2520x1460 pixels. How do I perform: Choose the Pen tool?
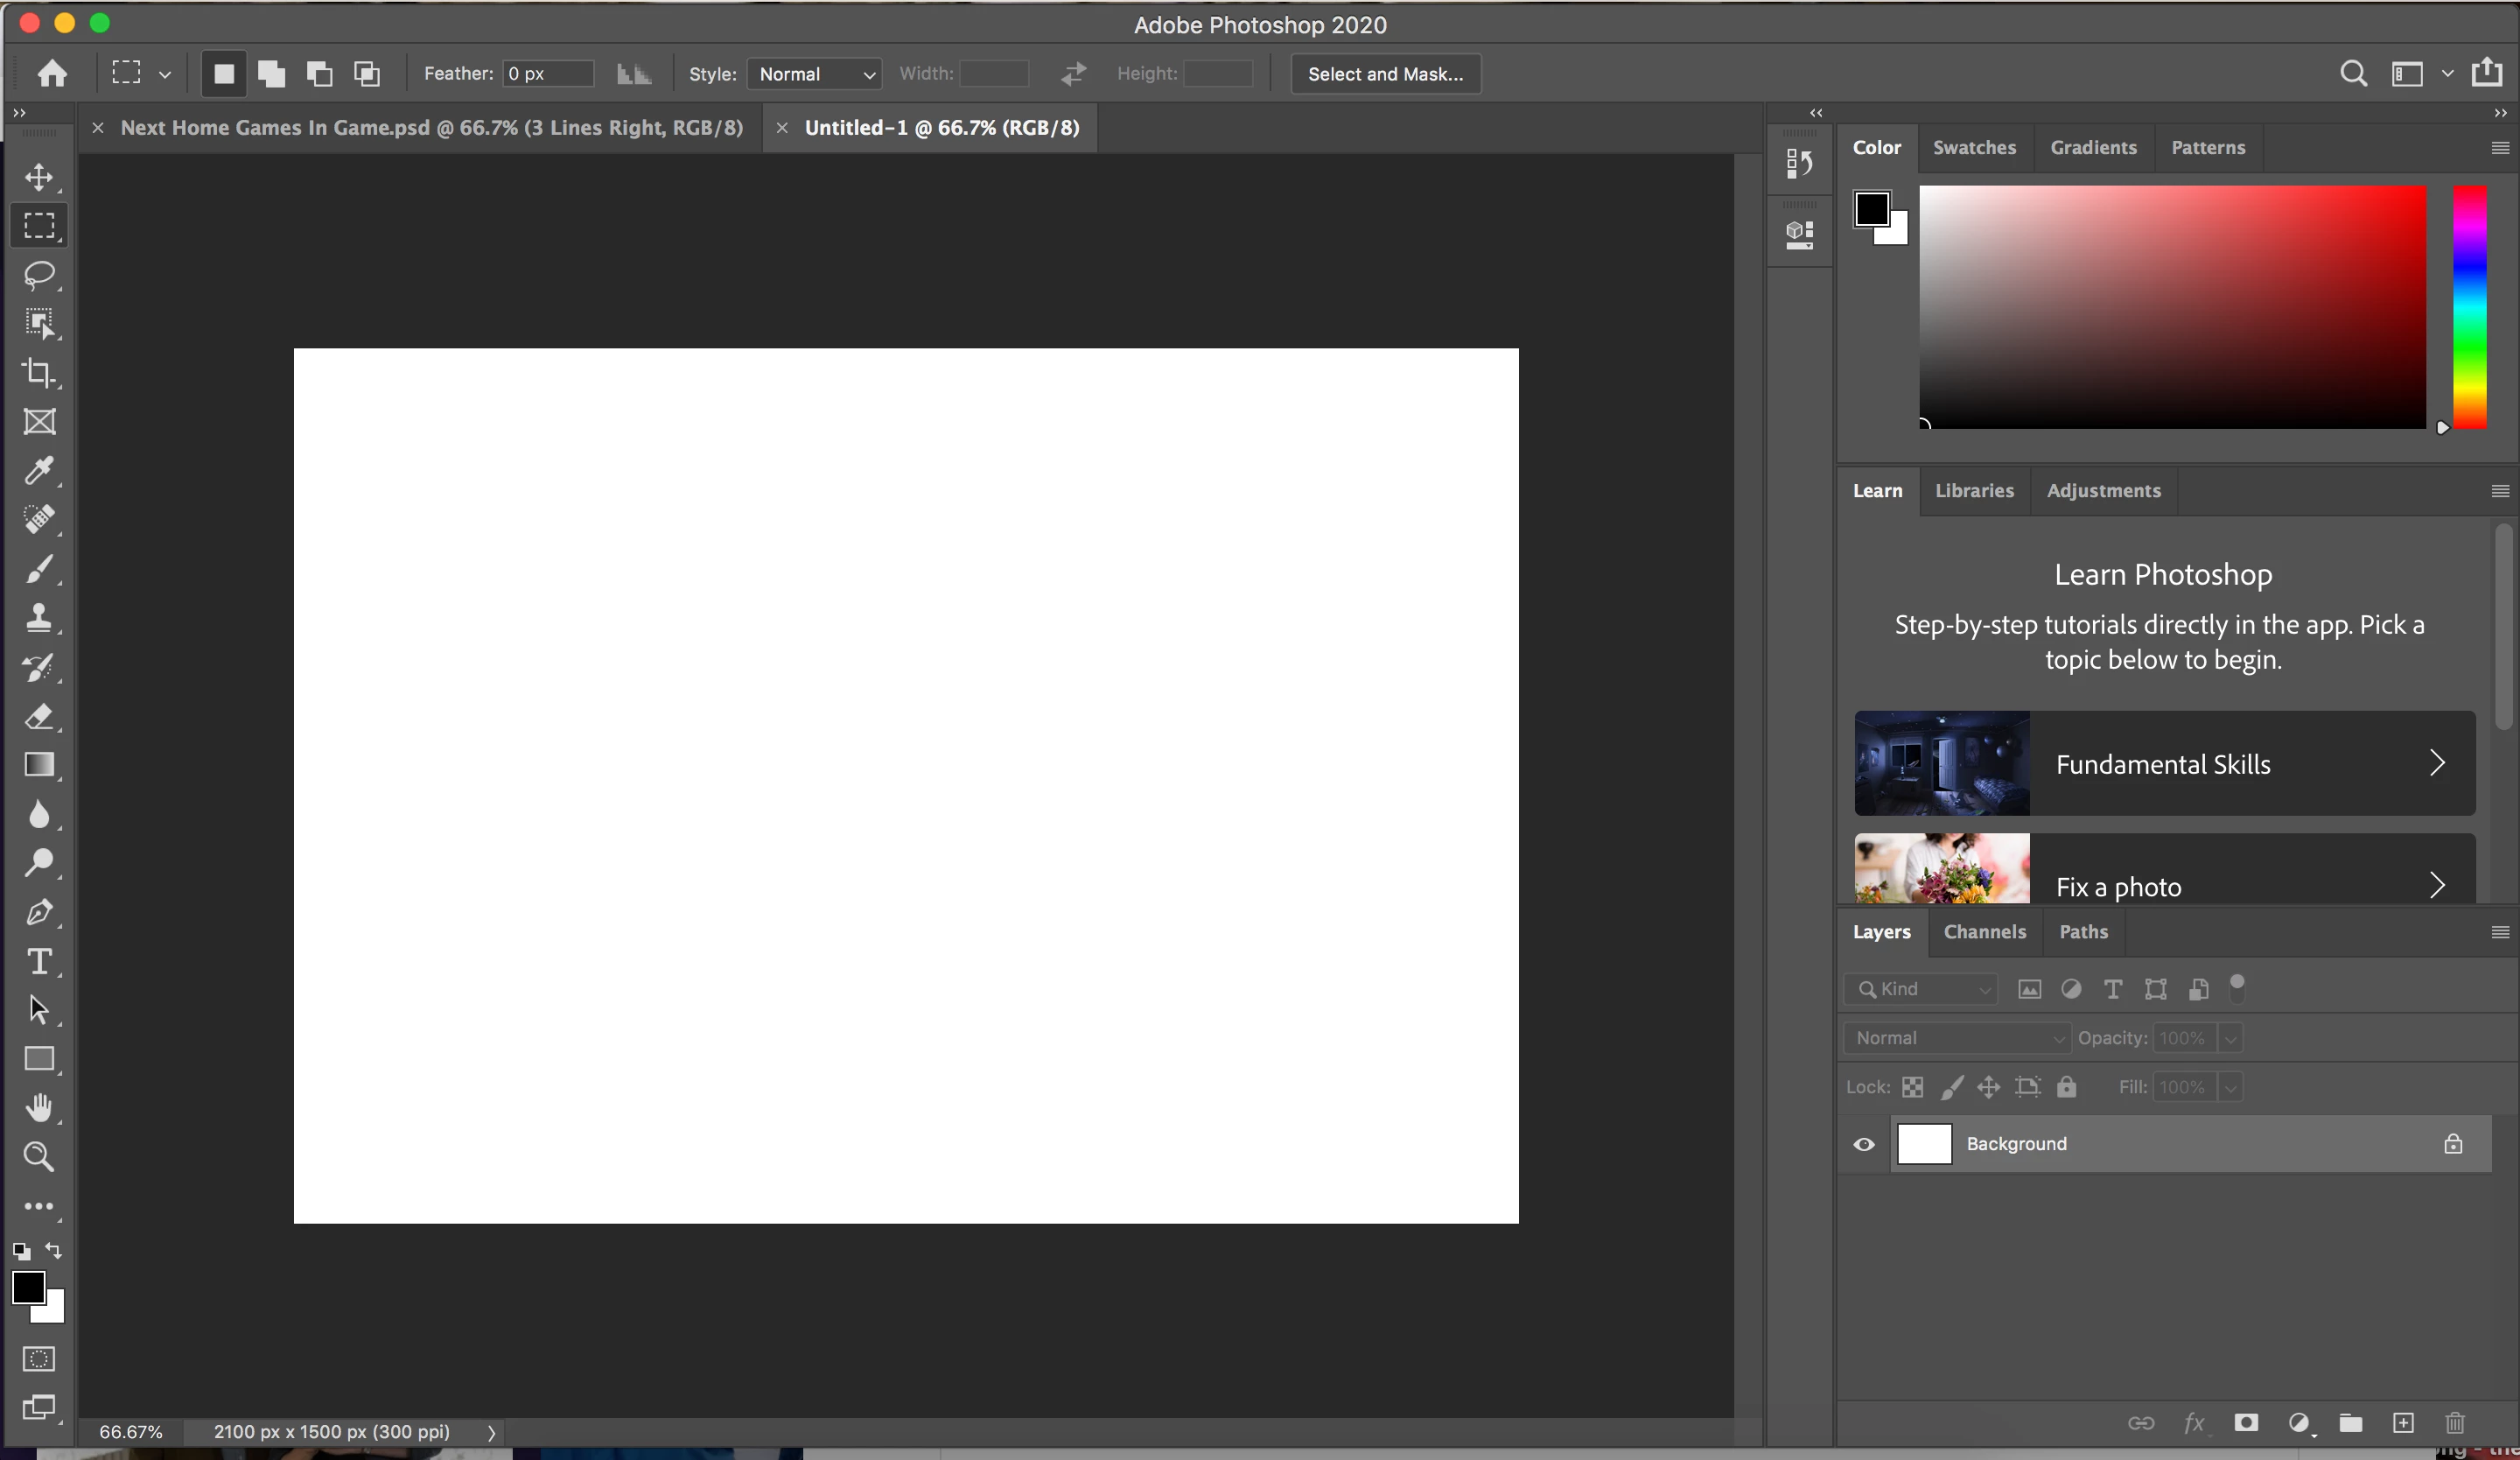[x=39, y=912]
